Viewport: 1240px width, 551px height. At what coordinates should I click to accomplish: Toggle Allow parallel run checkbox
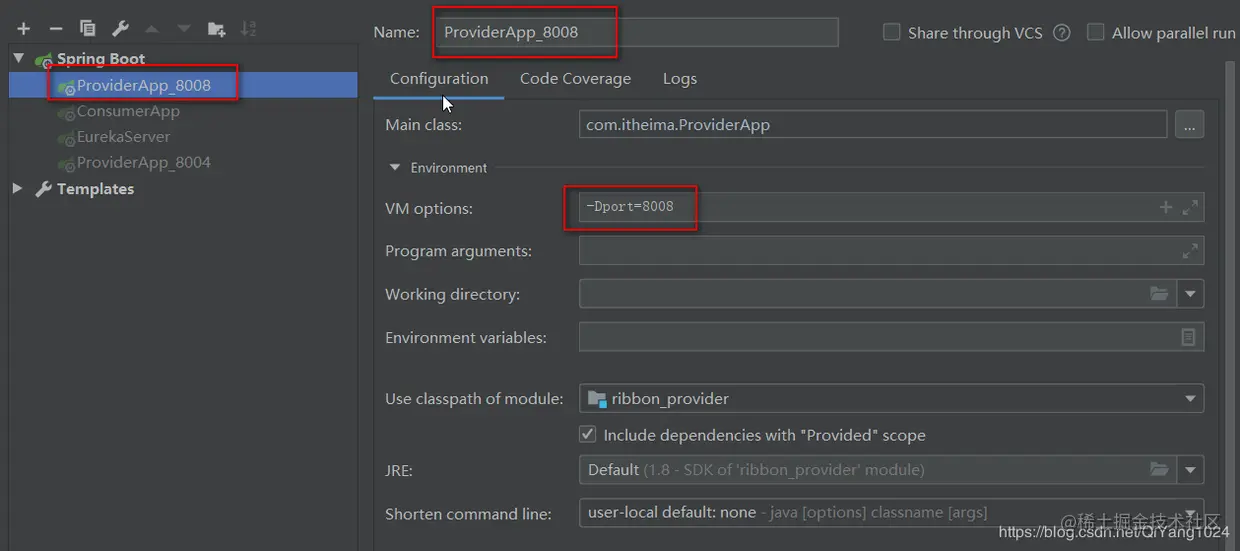tap(1095, 32)
